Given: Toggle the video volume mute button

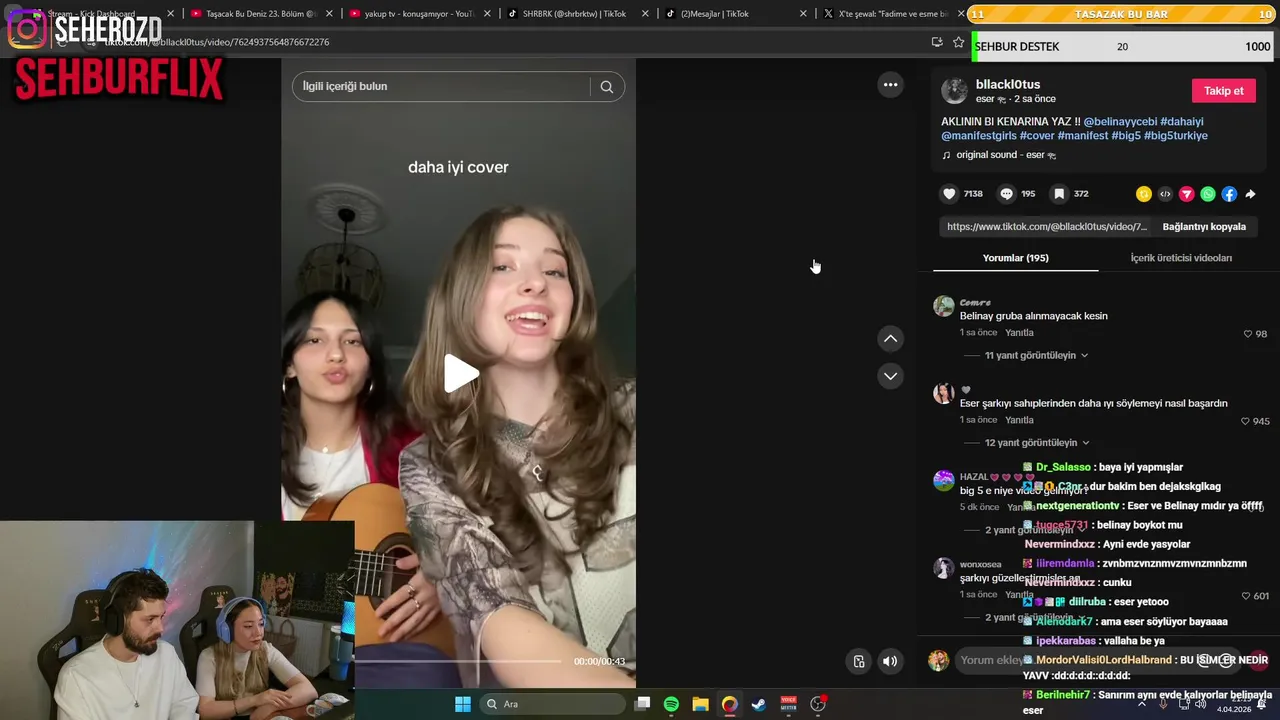Looking at the screenshot, I should click(890, 661).
